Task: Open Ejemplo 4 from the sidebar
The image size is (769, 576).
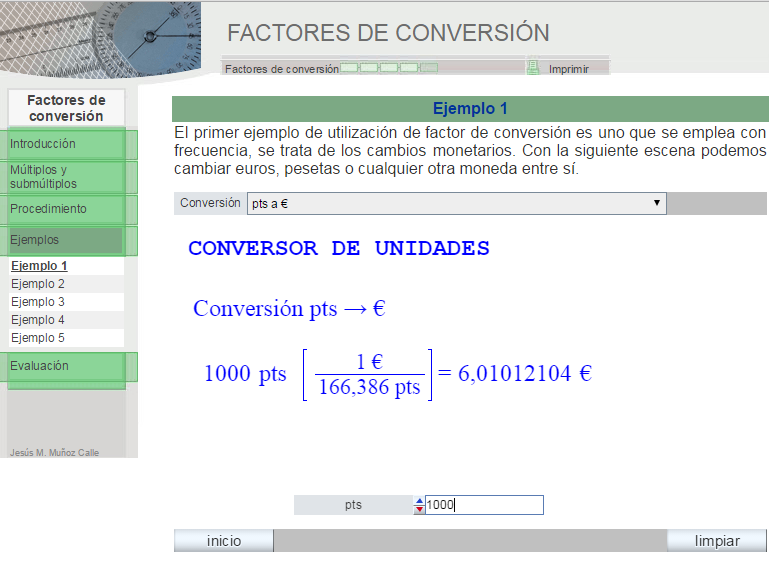Action: 38,320
